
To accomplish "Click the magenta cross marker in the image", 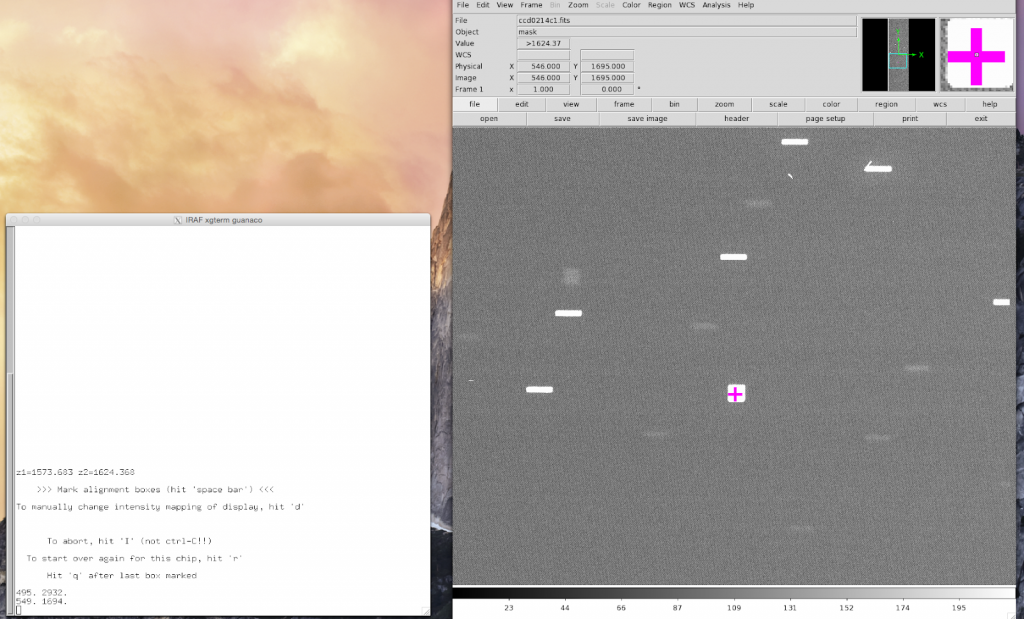I will tap(735, 394).
